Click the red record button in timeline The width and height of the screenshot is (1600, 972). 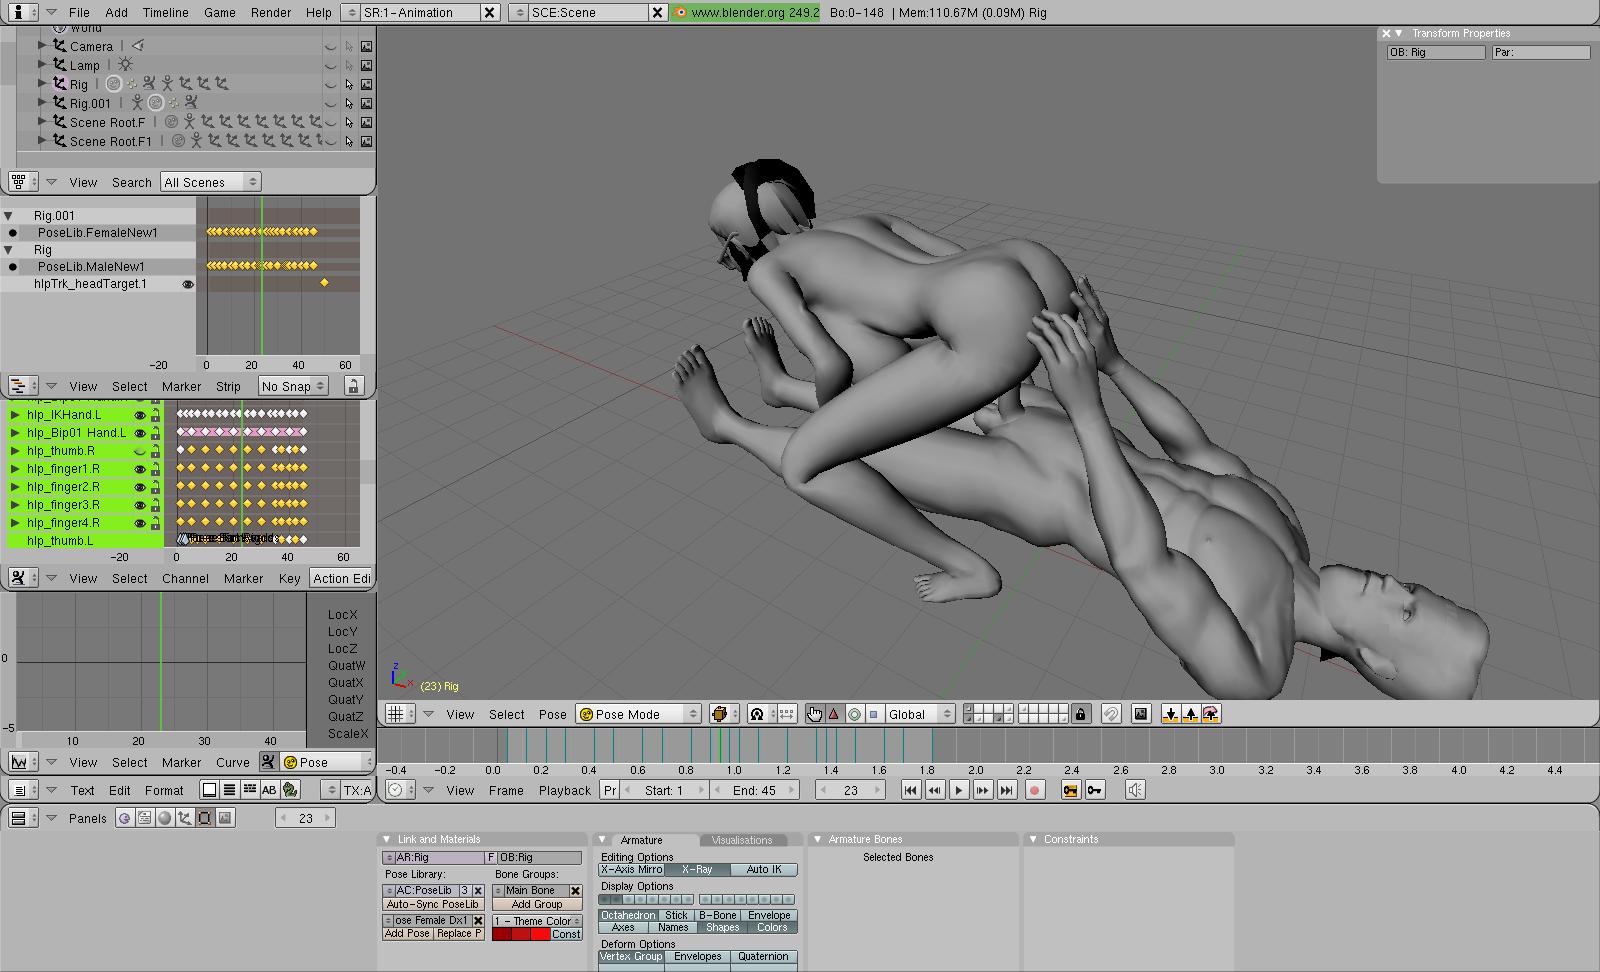[1035, 790]
